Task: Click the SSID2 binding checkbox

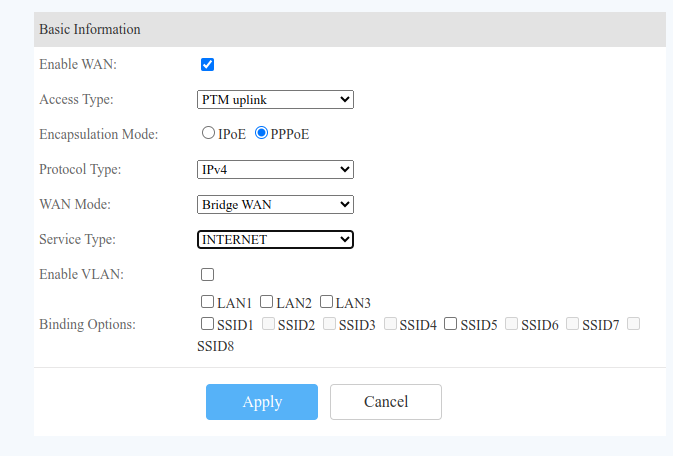Action: [268, 324]
